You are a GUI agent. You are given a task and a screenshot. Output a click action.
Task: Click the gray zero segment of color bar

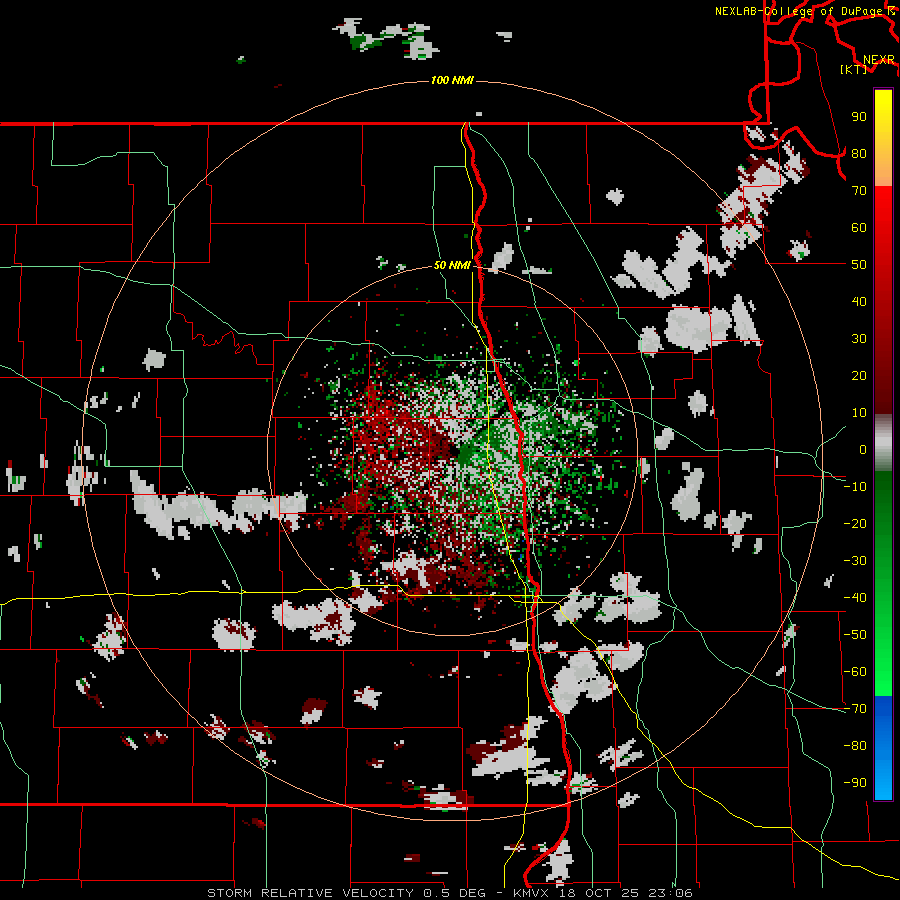[x=883, y=443]
